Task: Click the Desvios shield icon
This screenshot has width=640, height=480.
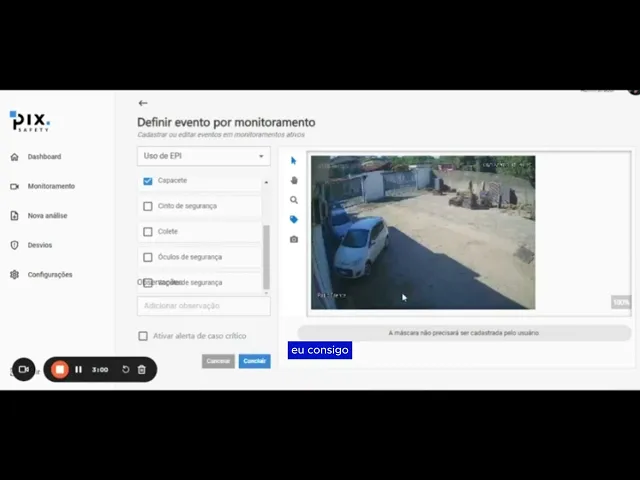Action: coord(14,245)
